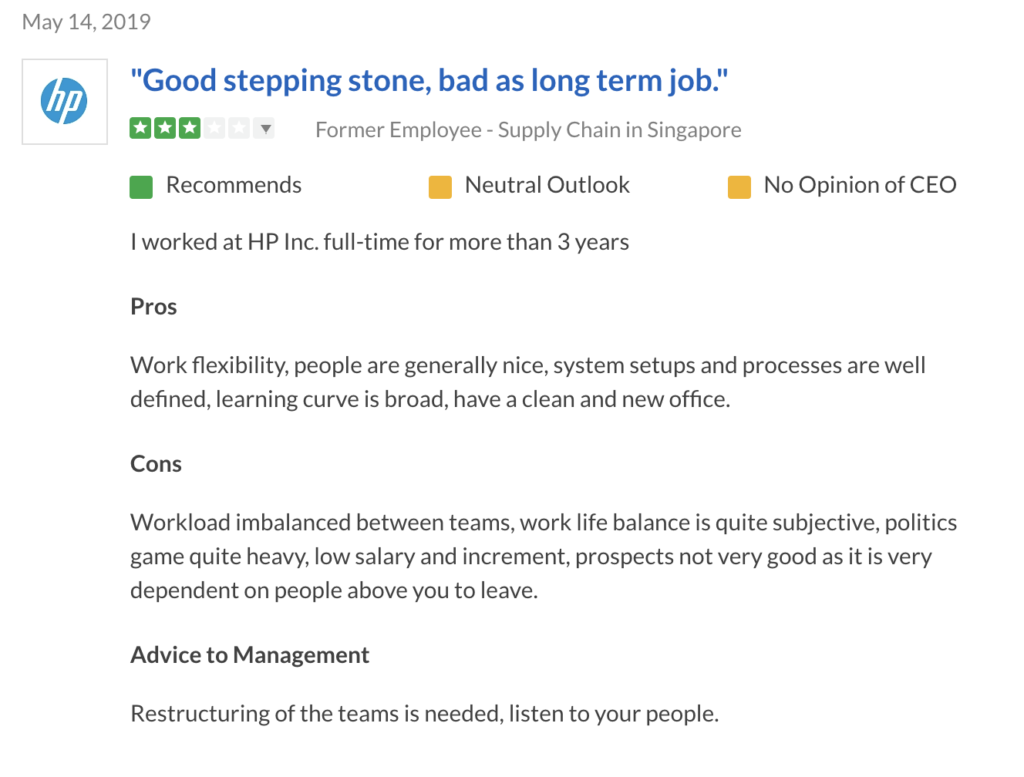Click the green Recommends indicator square
Viewport: 1024px width, 777px height.
point(140,186)
